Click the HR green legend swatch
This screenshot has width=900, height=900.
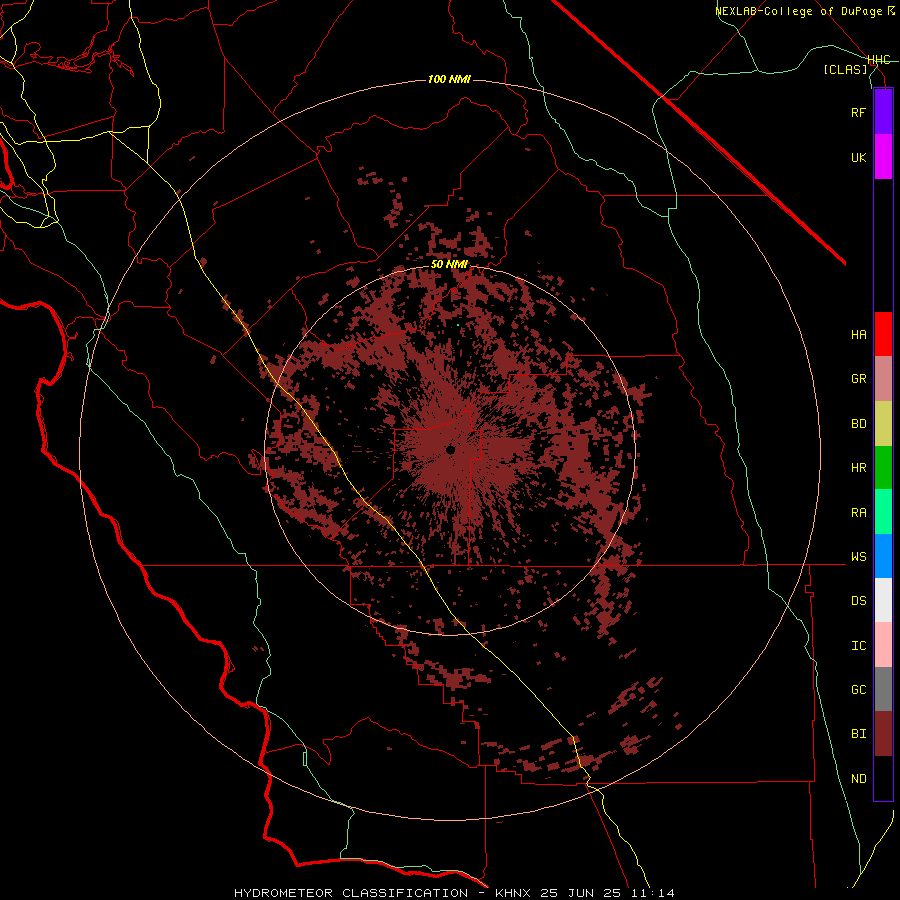coord(883,468)
